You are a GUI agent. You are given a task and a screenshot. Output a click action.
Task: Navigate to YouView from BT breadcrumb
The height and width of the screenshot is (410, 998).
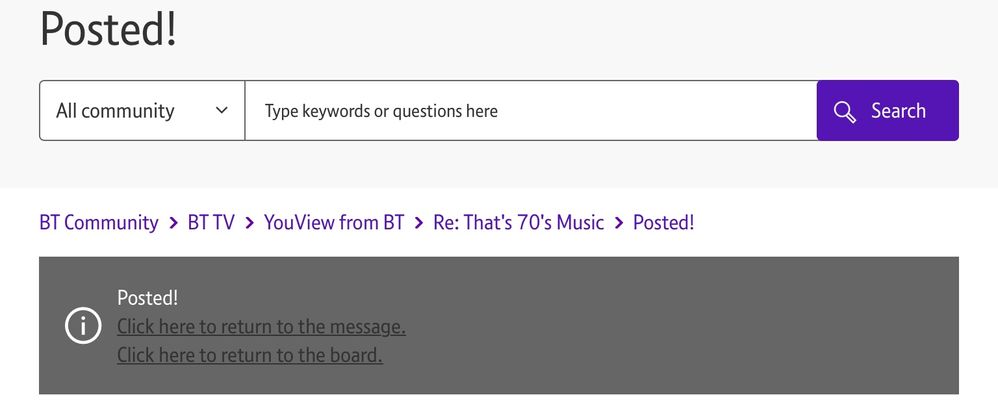coord(334,222)
